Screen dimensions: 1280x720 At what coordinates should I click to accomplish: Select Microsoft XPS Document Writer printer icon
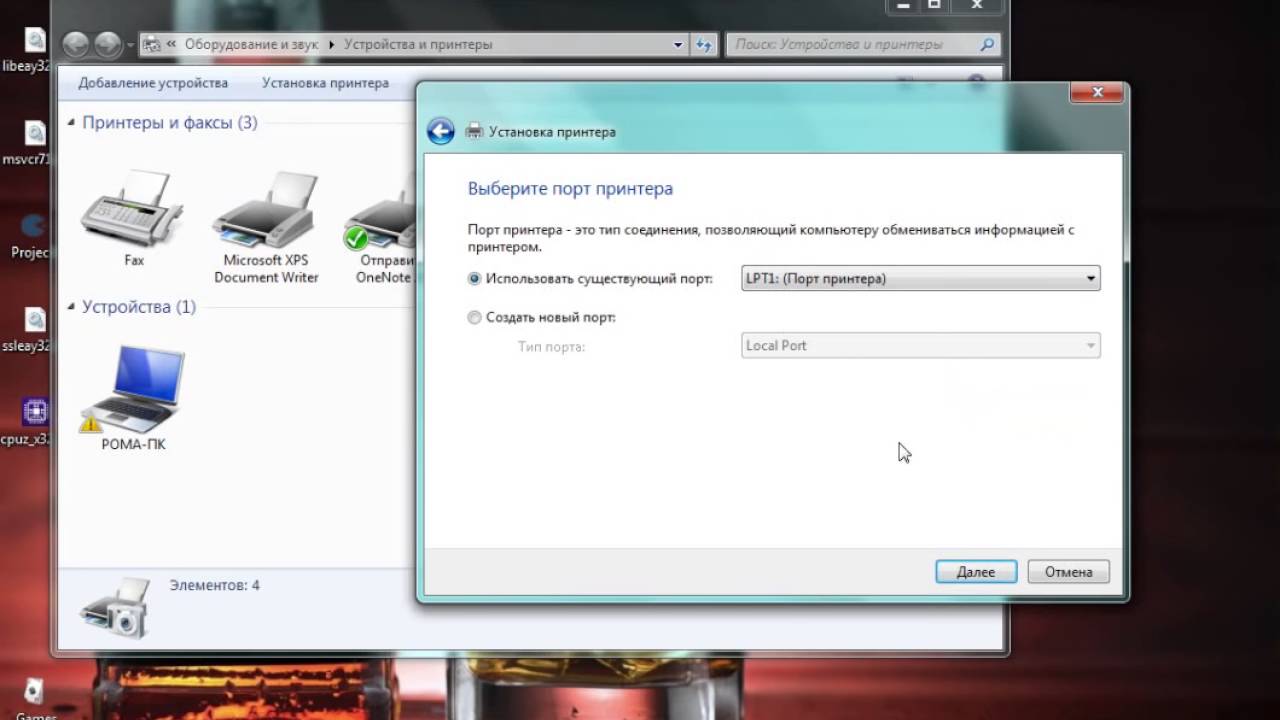[265, 212]
